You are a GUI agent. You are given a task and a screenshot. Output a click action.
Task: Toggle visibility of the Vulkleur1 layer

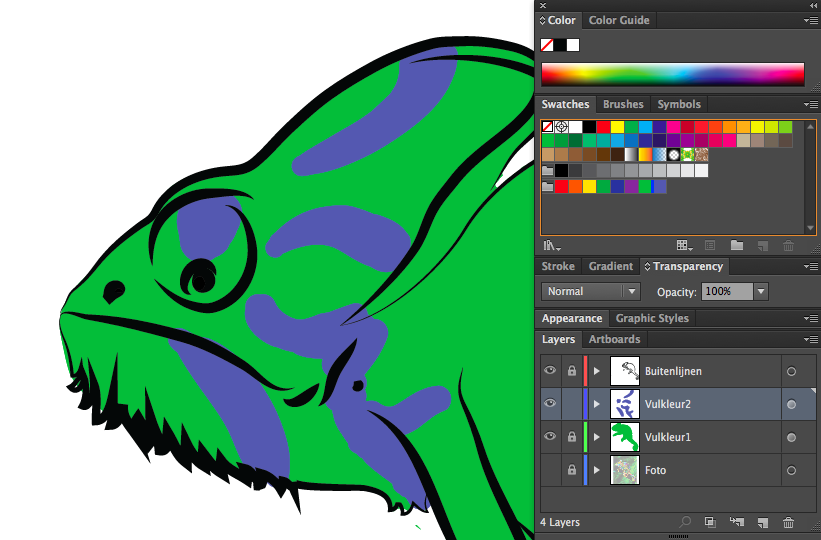[549, 437]
